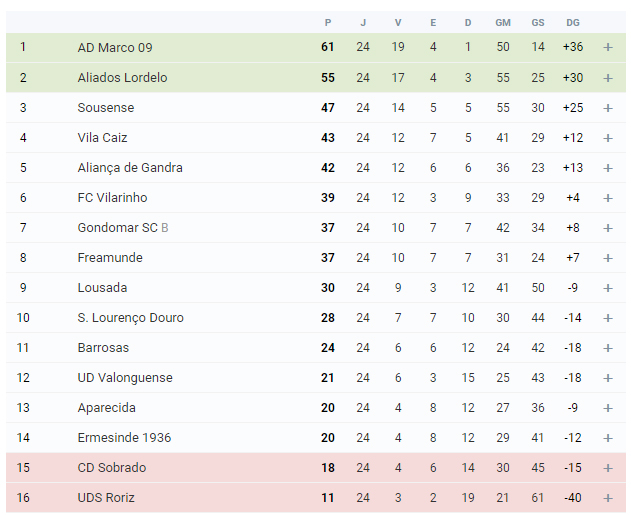The height and width of the screenshot is (517, 631).
Task: Open the plus icon on Vila Caiz row
Action: [x=608, y=138]
